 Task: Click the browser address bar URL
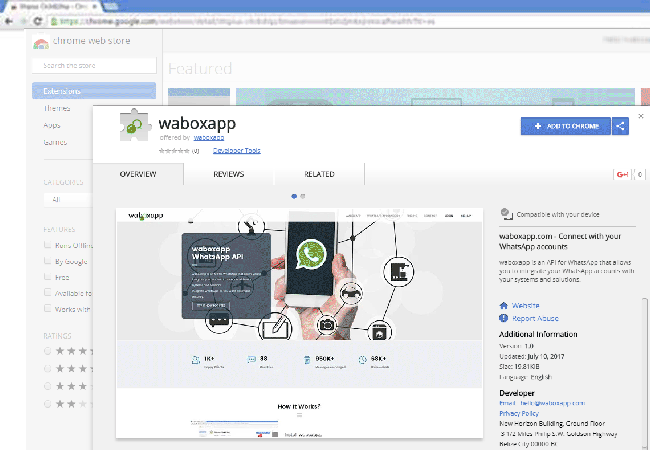click(x=247, y=21)
